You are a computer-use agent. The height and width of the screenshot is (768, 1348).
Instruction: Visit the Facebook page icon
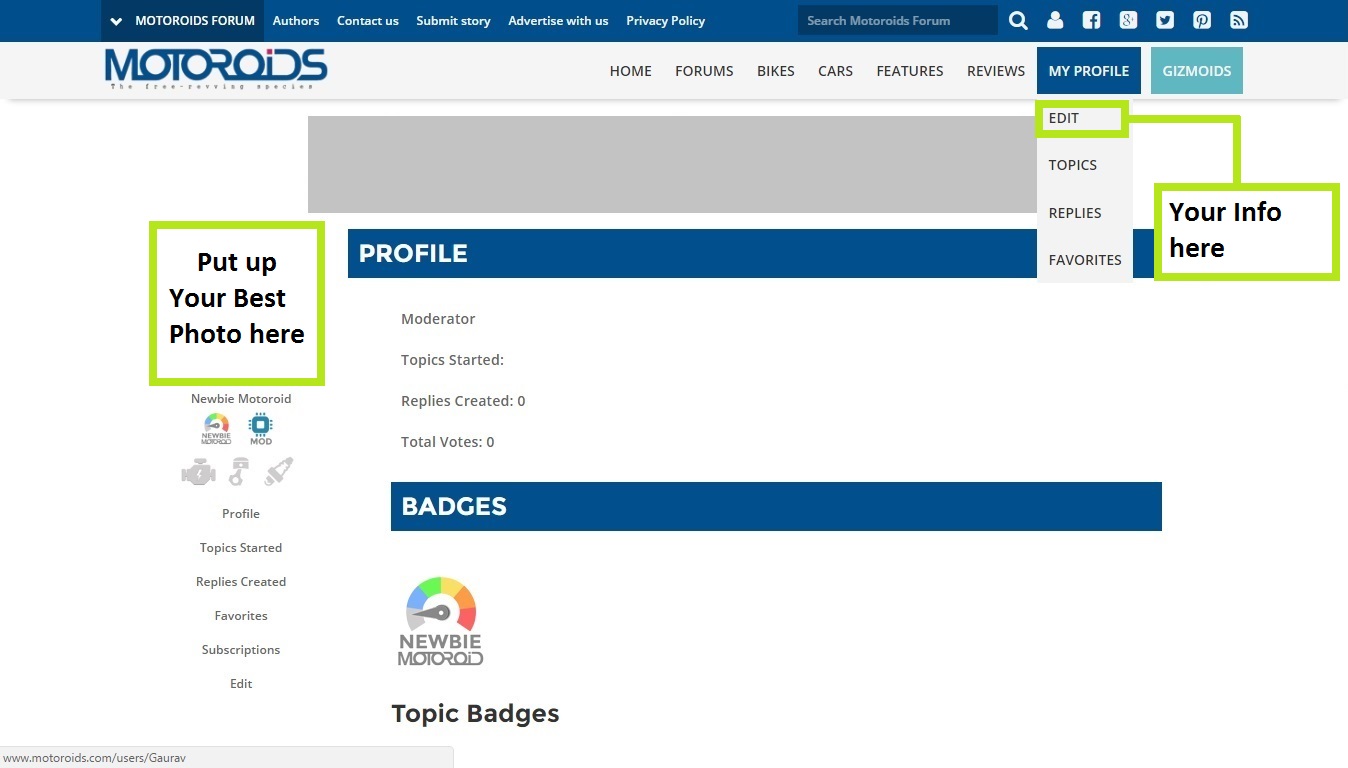point(1091,21)
